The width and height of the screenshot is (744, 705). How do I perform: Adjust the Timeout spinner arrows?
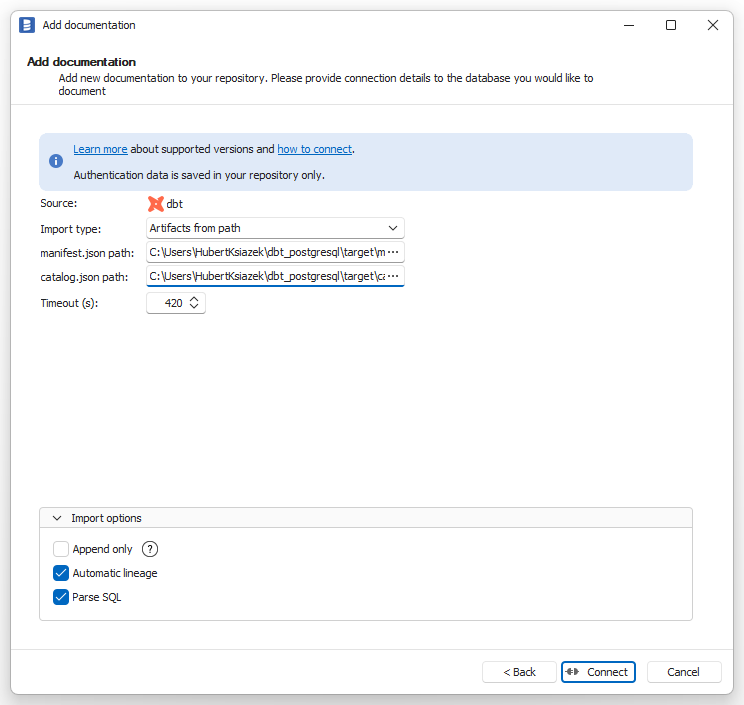(x=194, y=303)
